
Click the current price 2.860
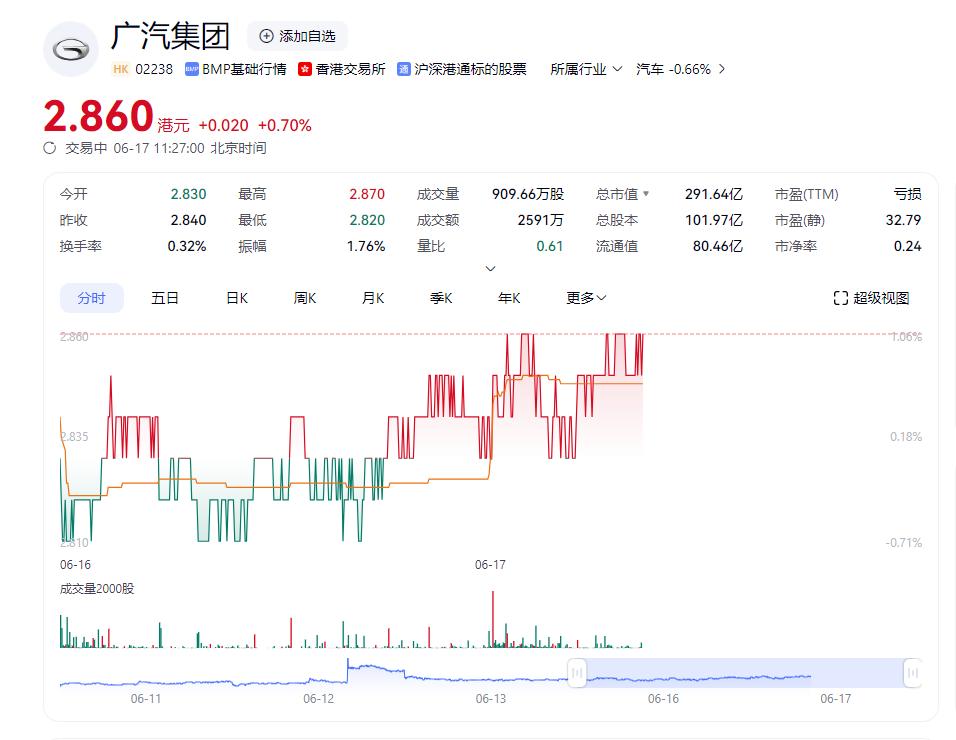(98, 116)
